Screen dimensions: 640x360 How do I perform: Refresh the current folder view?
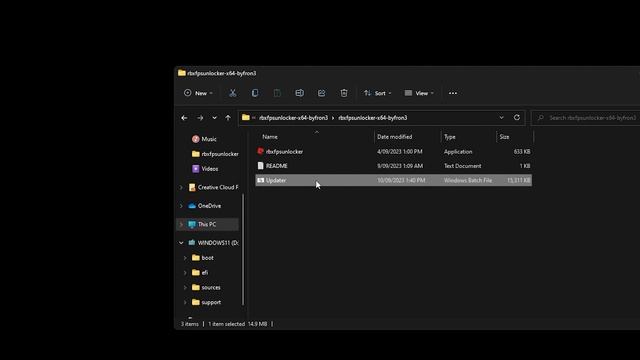pyautogui.click(x=517, y=118)
